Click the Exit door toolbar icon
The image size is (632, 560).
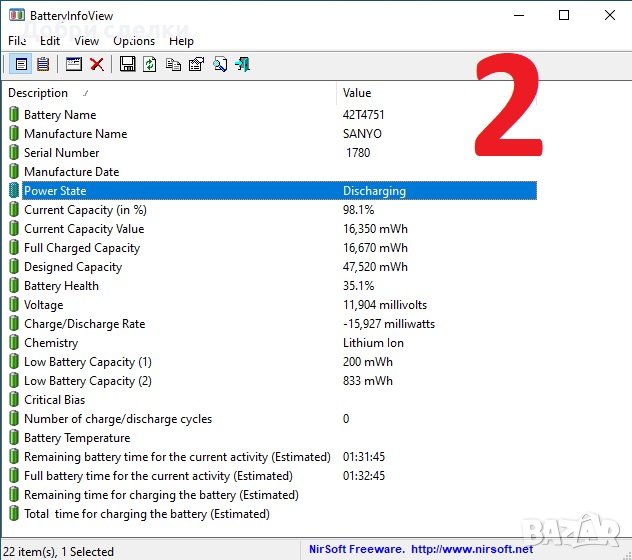(x=242, y=65)
